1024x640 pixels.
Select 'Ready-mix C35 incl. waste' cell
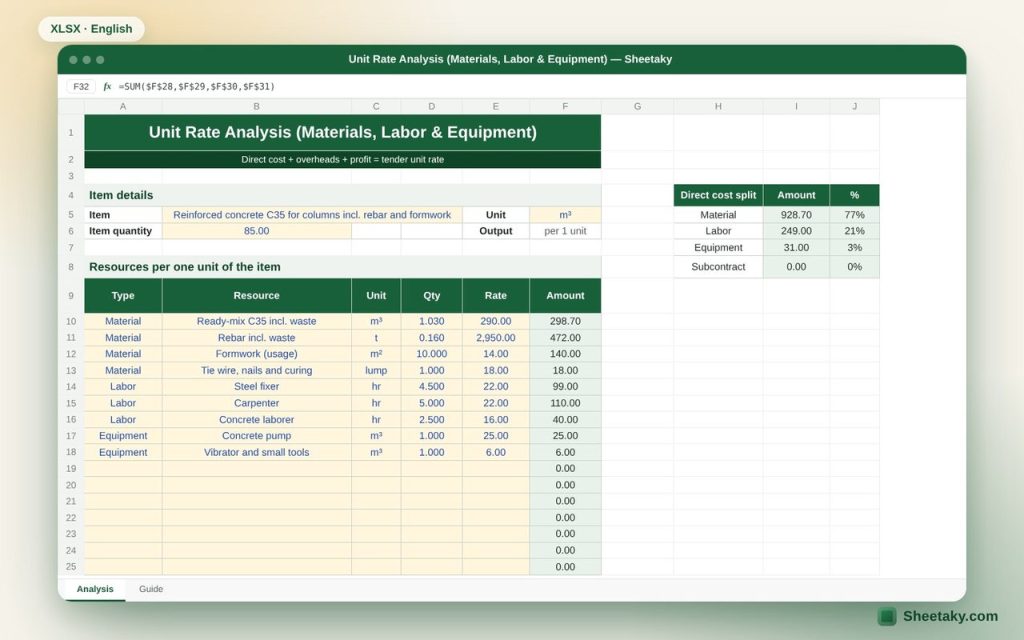(256, 321)
